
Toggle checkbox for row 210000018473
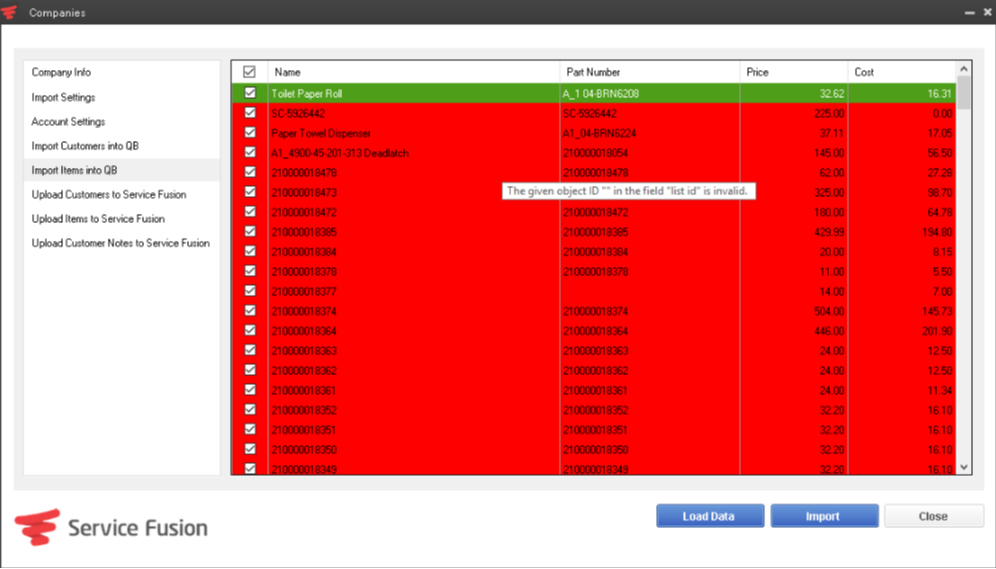click(250, 191)
